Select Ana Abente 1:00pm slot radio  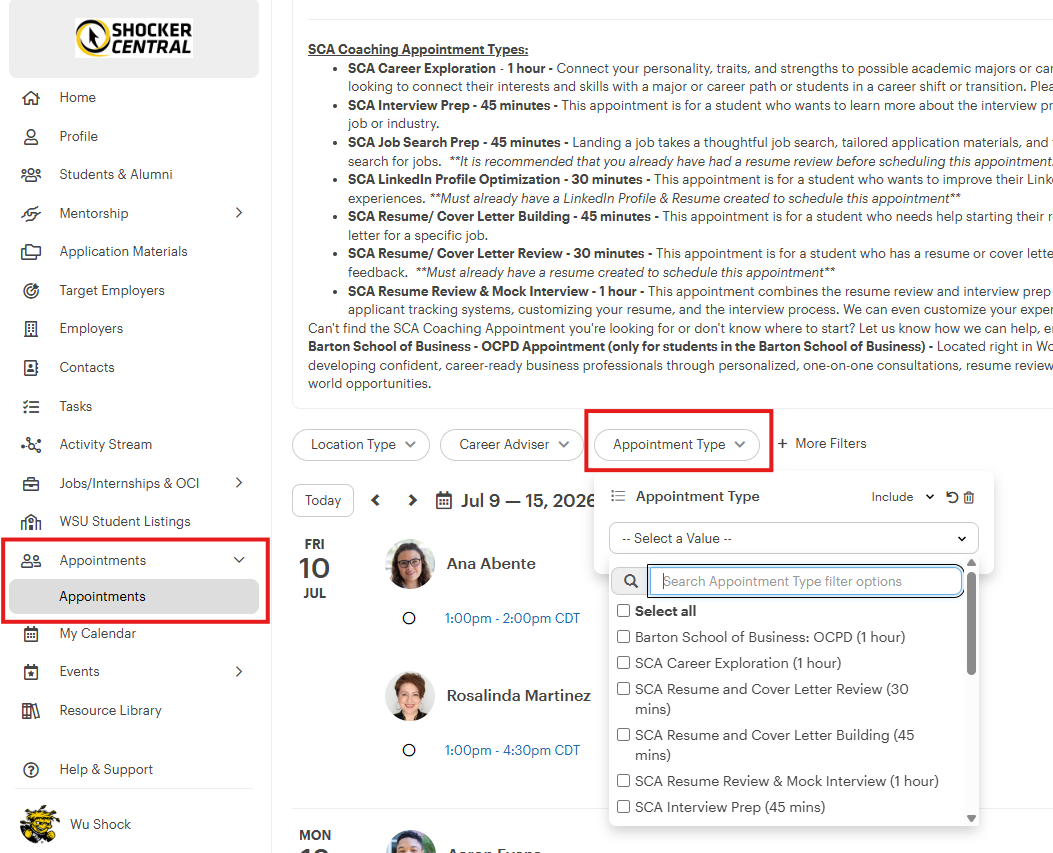pos(408,618)
